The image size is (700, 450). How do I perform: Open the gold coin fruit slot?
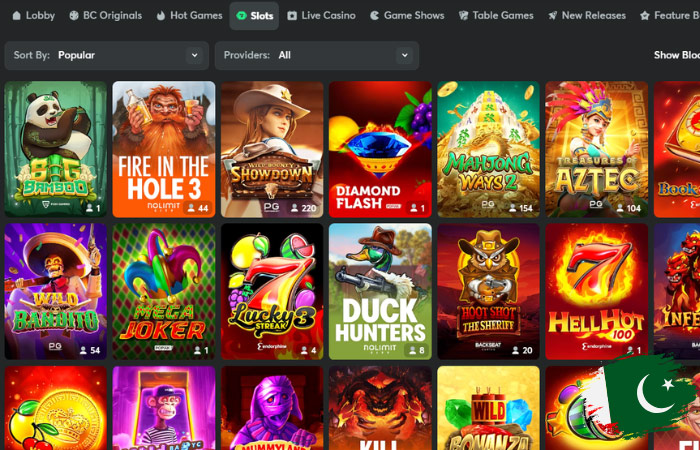pyautogui.click(x=56, y=408)
